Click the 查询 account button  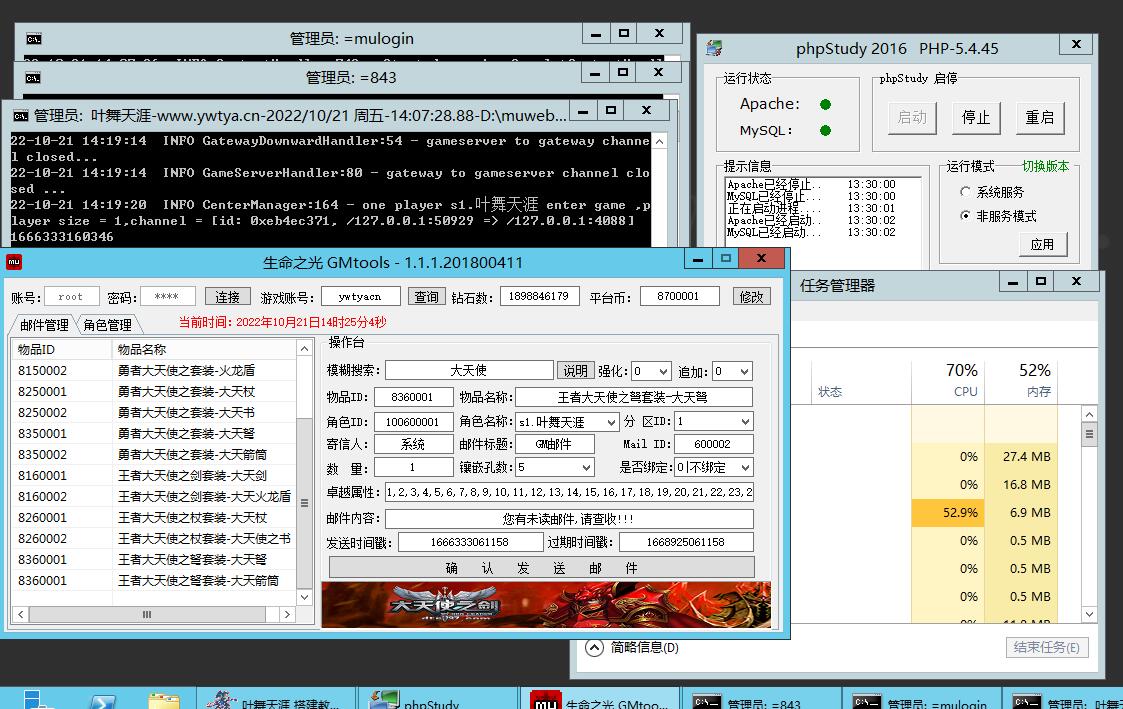427,296
